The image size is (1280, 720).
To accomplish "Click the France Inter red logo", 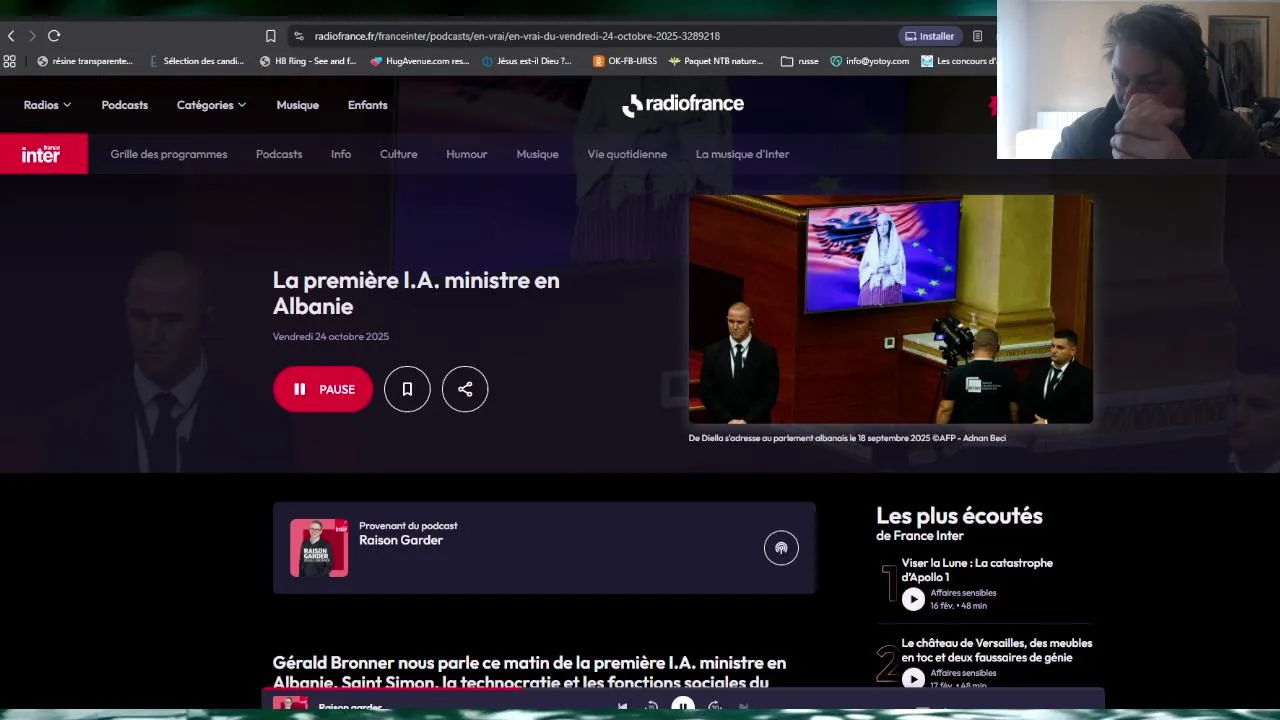I will (44, 154).
